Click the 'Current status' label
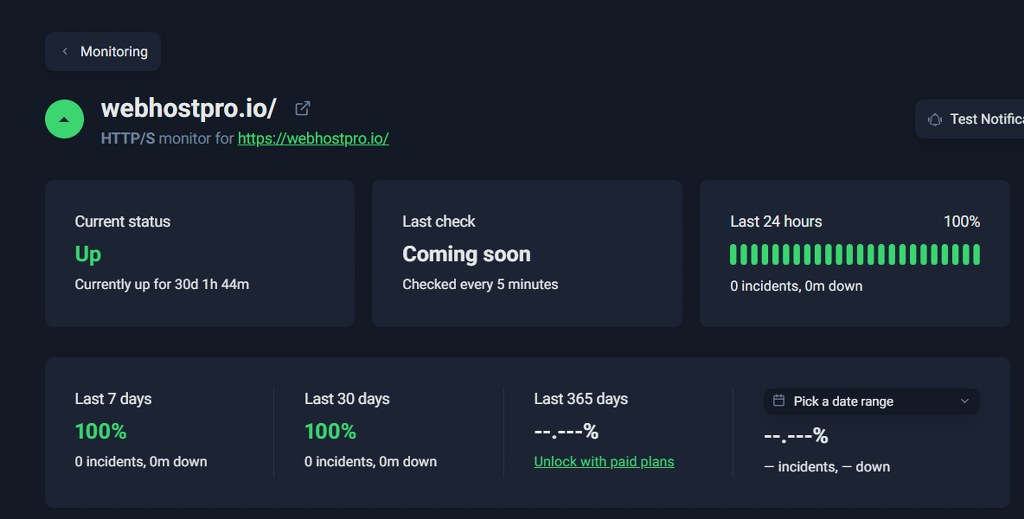The width and height of the screenshot is (1024, 519). pyautogui.click(x=122, y=222)
